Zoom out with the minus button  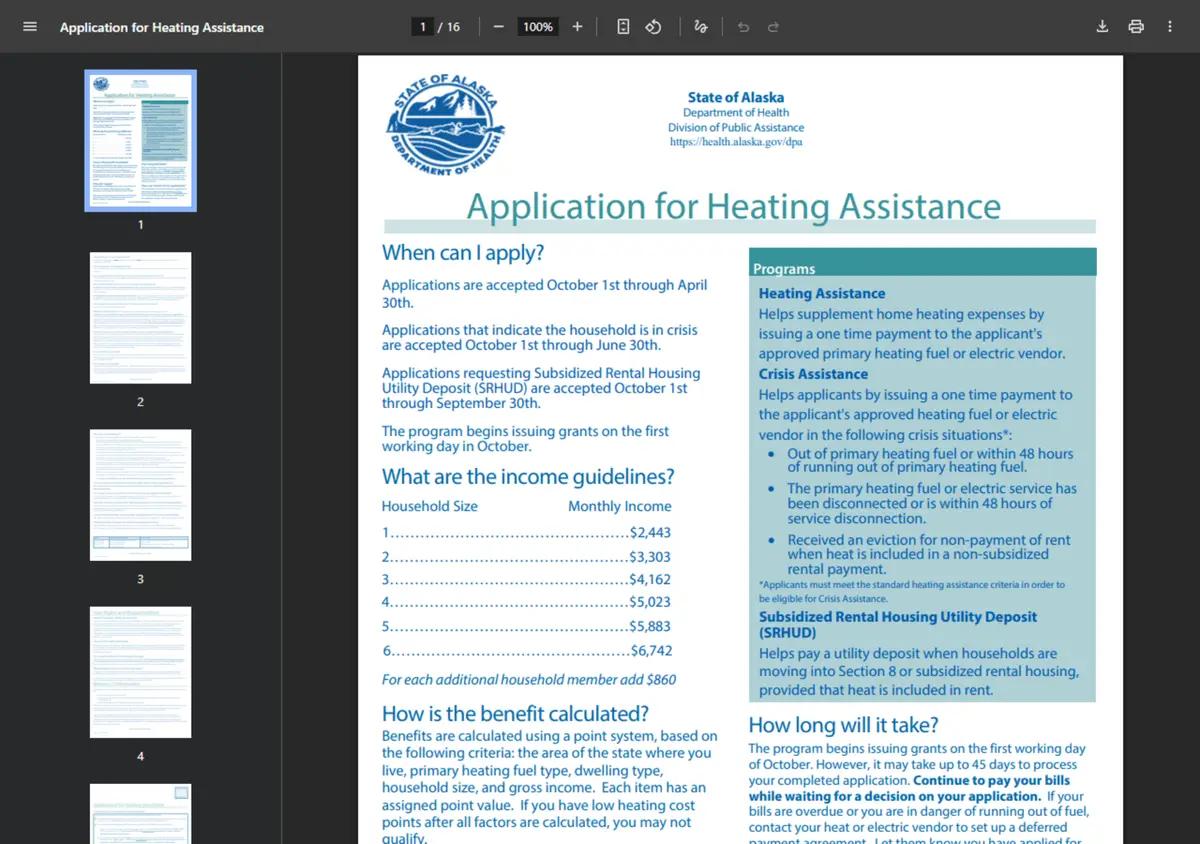498,27
